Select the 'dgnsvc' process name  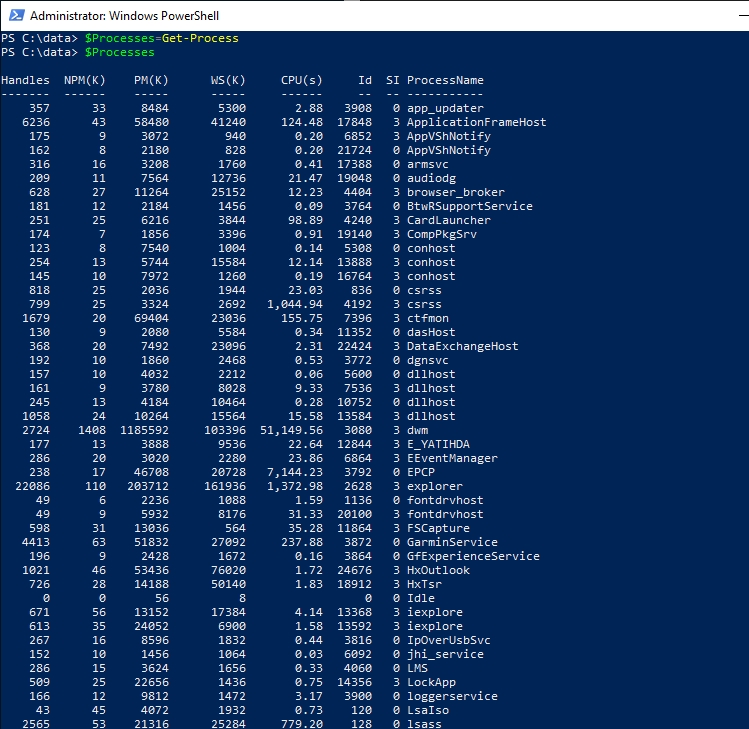tap(428, 360)
